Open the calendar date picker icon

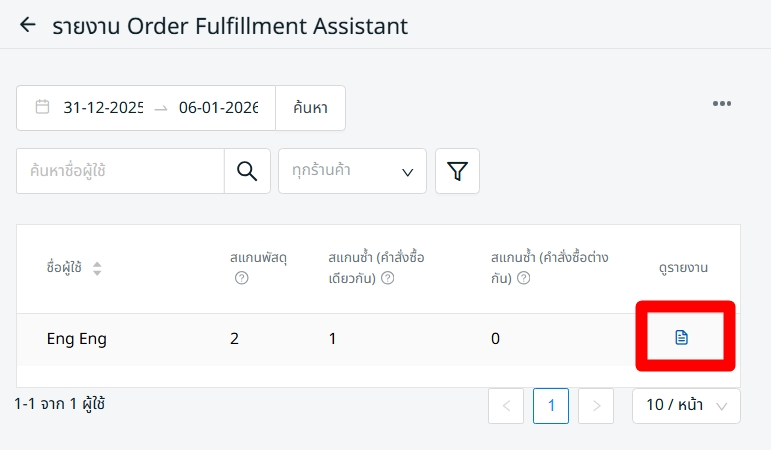tap(42, 107)
